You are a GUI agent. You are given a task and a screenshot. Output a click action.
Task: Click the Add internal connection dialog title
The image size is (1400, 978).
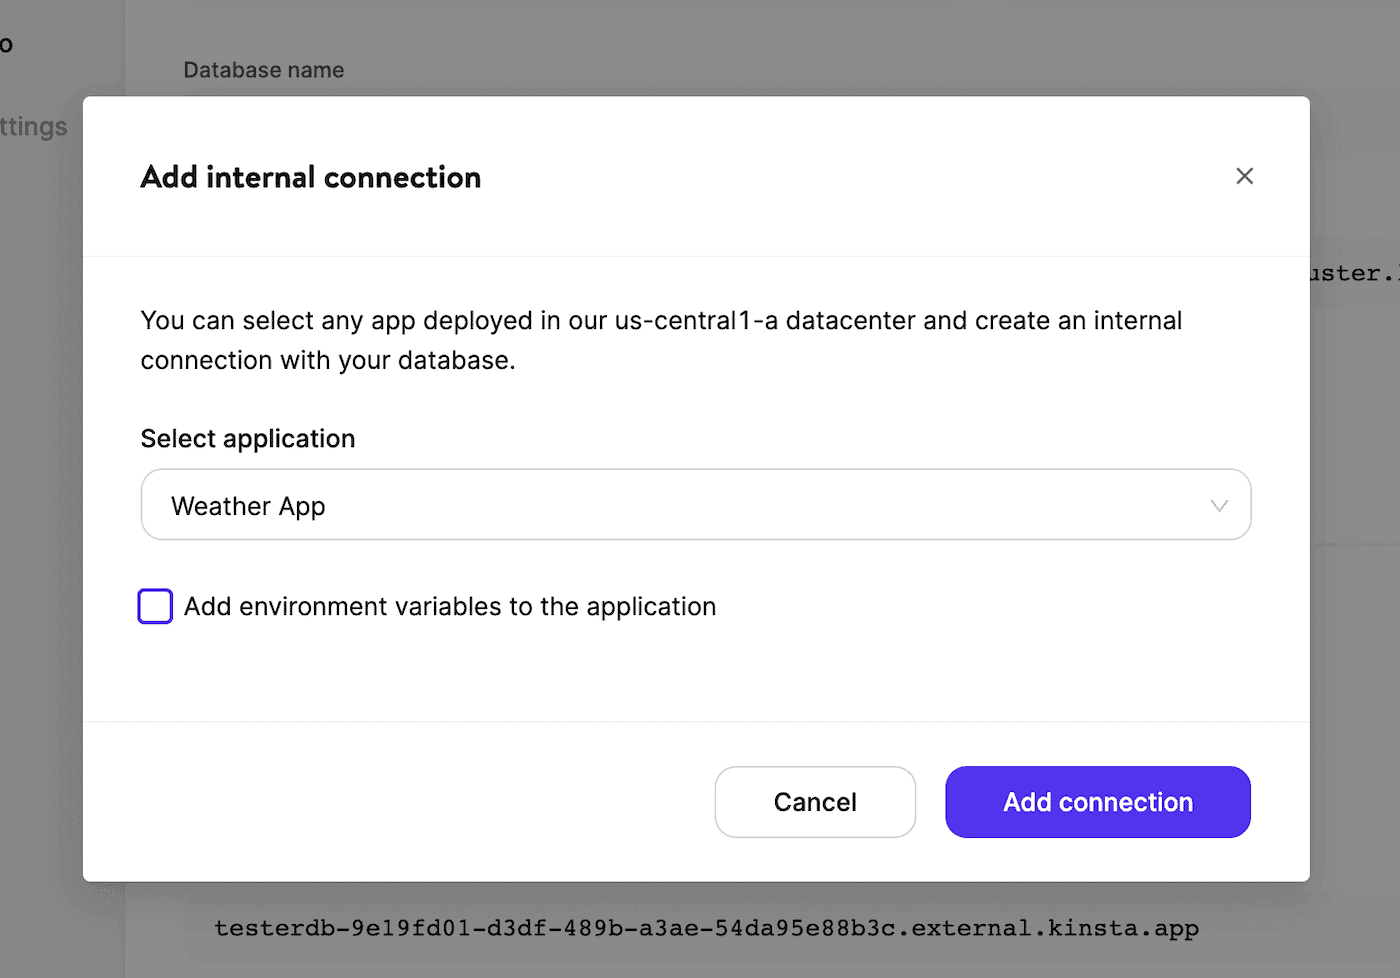(x=310, y=177)
